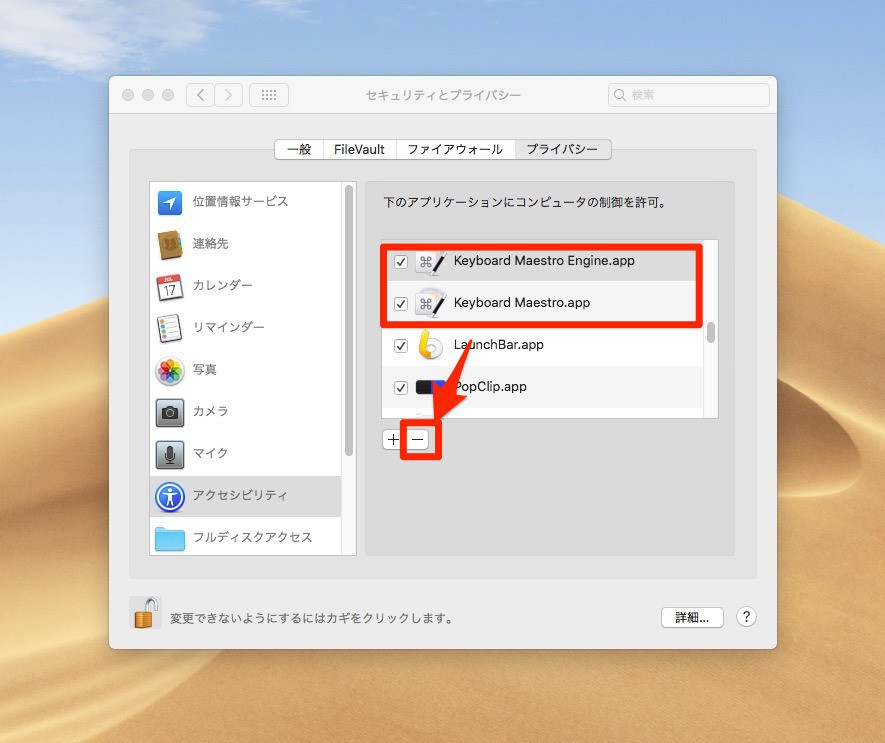Select the Microphone (マイク) icon
Image resolution: width=885 pixels, height=743 pixels.
(170, 454)
